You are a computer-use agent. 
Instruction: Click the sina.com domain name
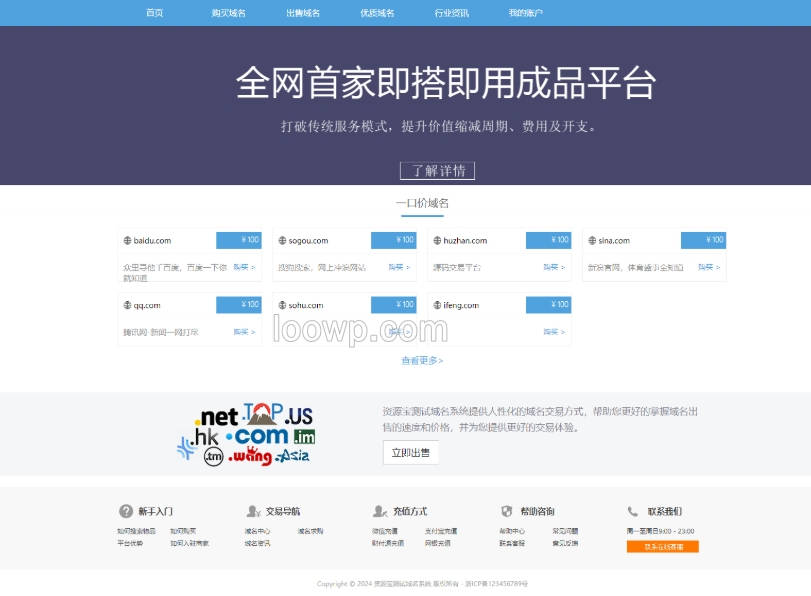point(614,241)
